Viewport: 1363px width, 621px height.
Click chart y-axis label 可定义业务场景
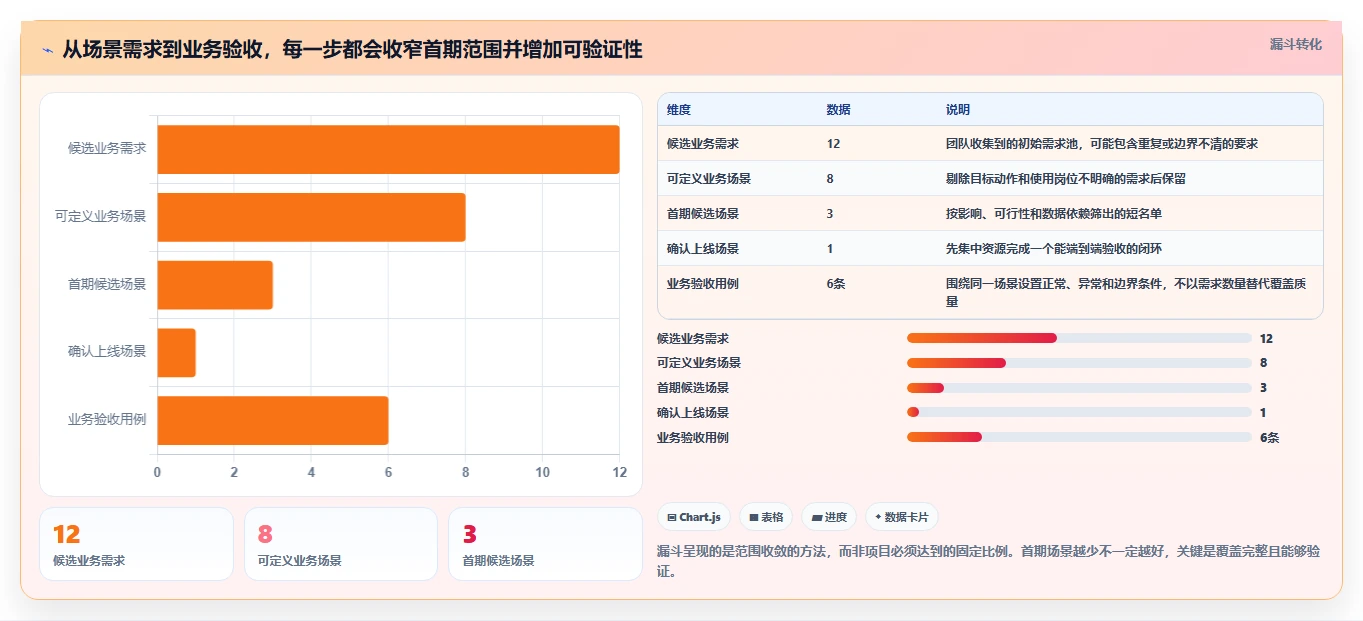(x=101, y=216)
